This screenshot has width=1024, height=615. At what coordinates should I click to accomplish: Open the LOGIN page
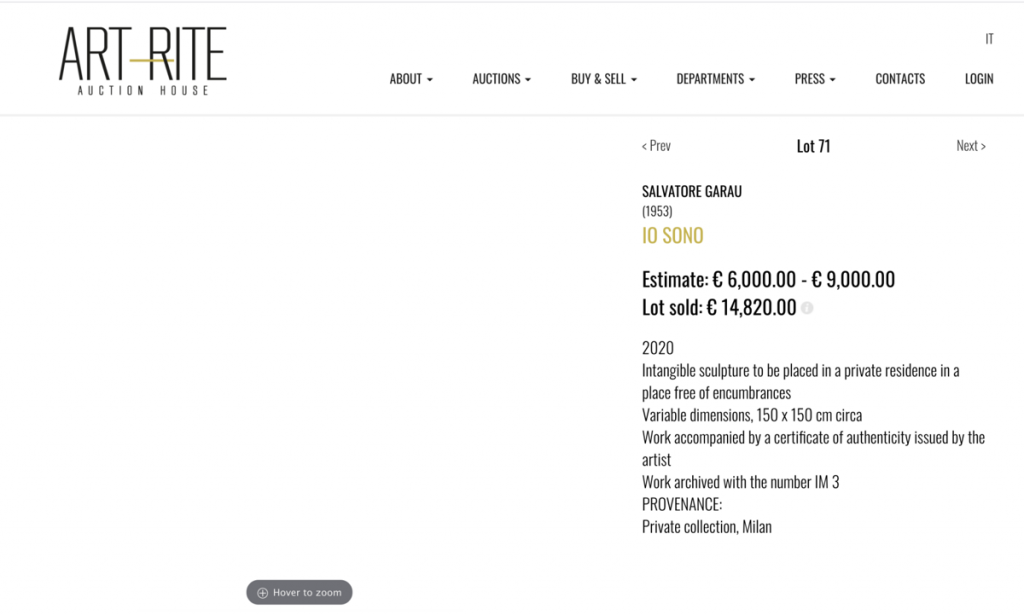pyautogui.click(x=979, y=79)
